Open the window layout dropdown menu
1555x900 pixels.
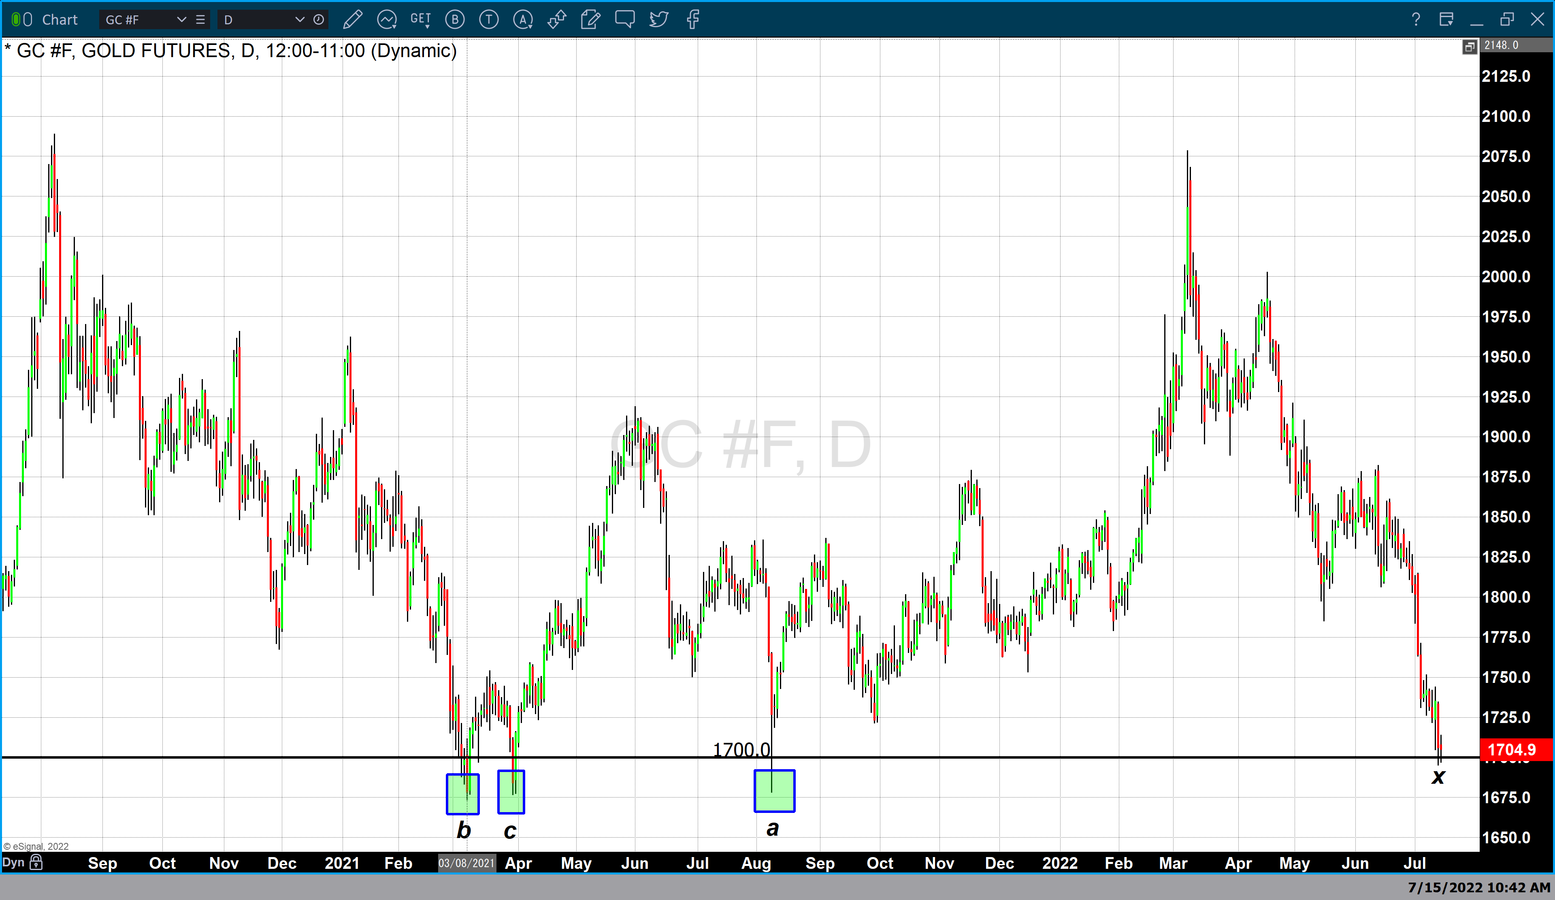(x=1446, y=19)
